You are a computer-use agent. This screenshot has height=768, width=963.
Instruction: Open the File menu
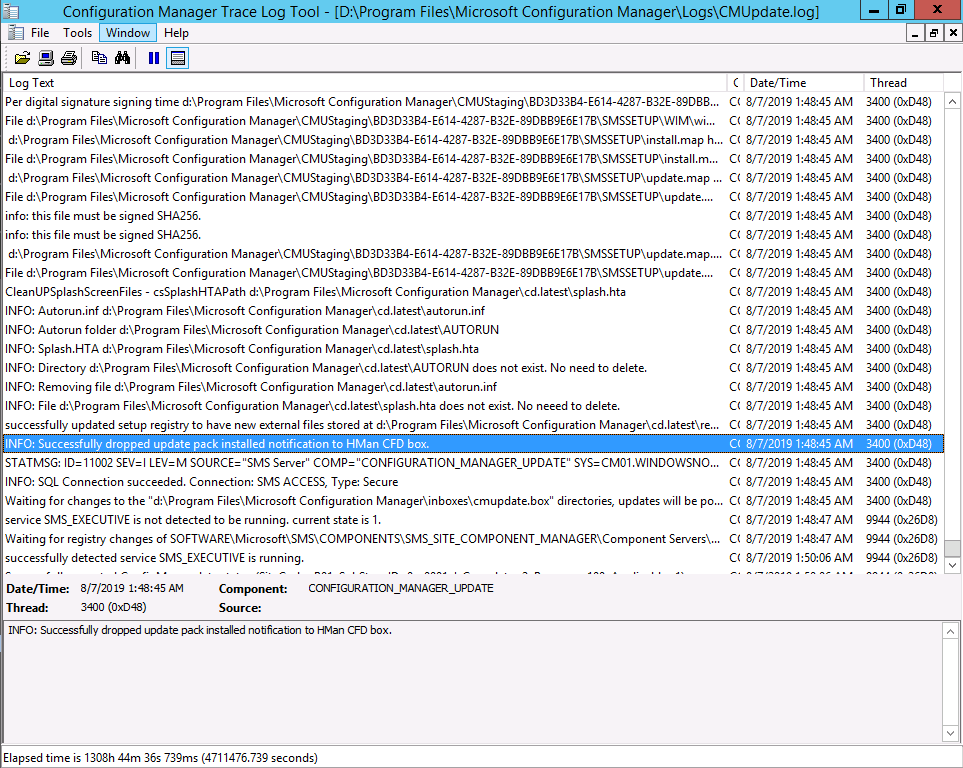pyautogui.click(x=40, y=33)
